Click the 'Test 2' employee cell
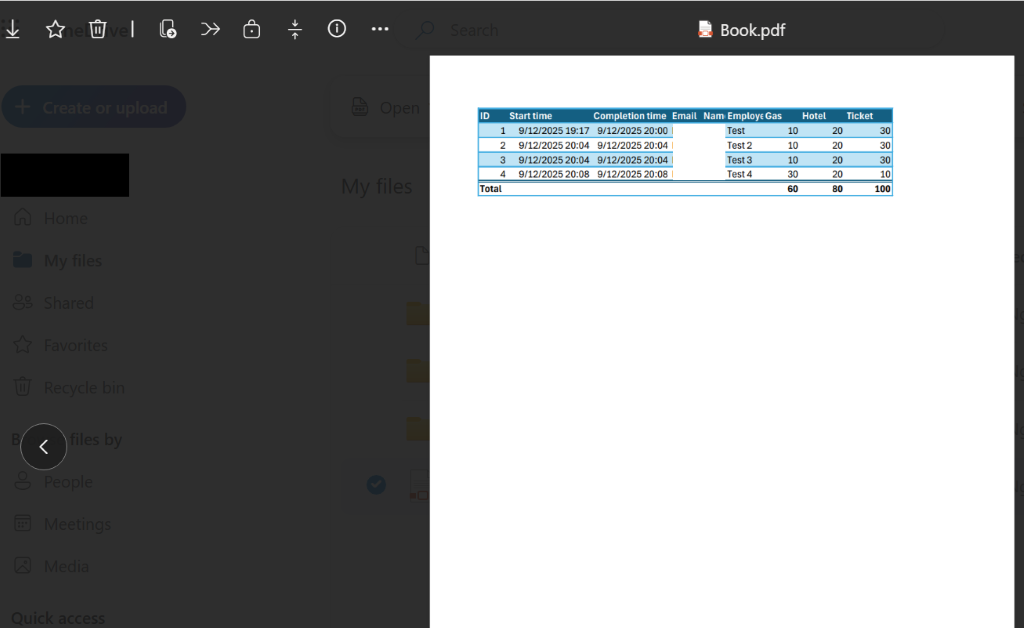This screenshot has width=1024, height=628. pos(739,146)
